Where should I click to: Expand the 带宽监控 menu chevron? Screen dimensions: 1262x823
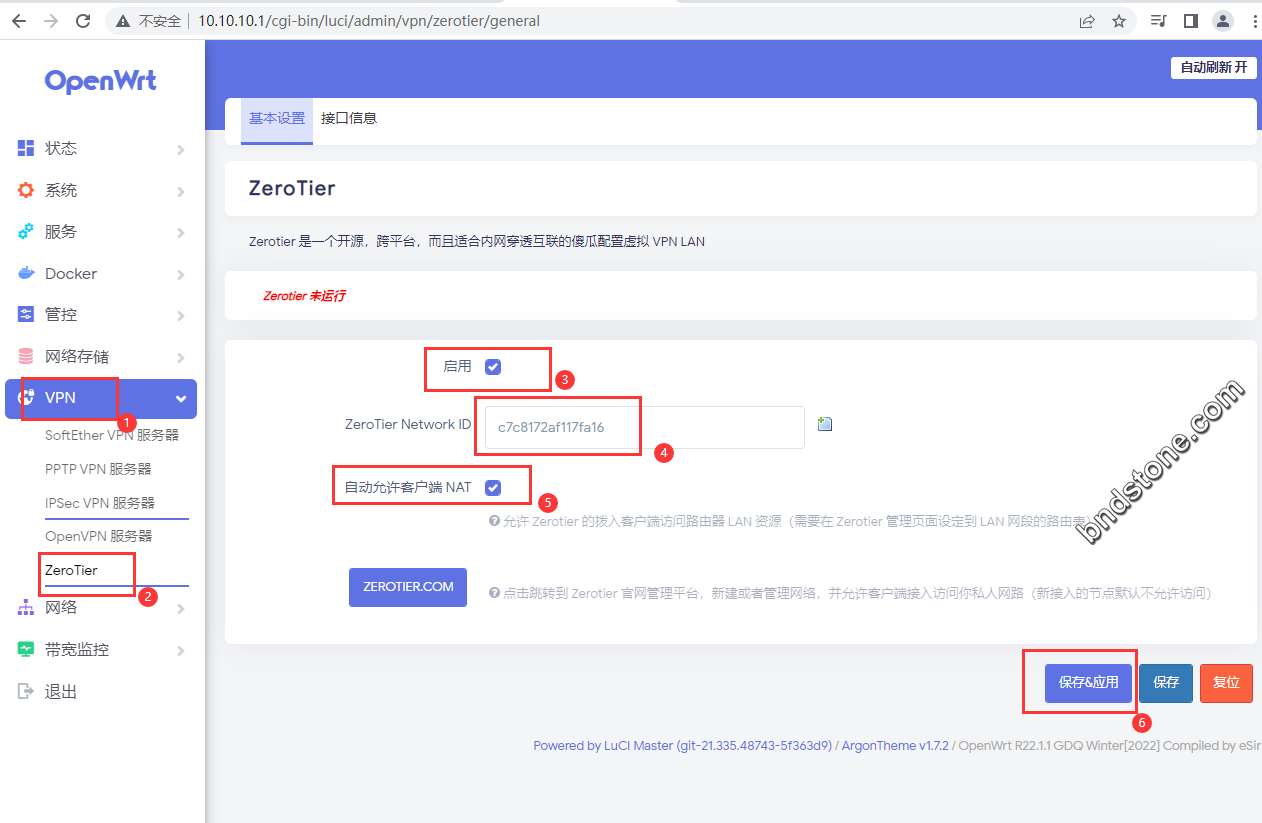pyautogui.click(x=181, y=650)
